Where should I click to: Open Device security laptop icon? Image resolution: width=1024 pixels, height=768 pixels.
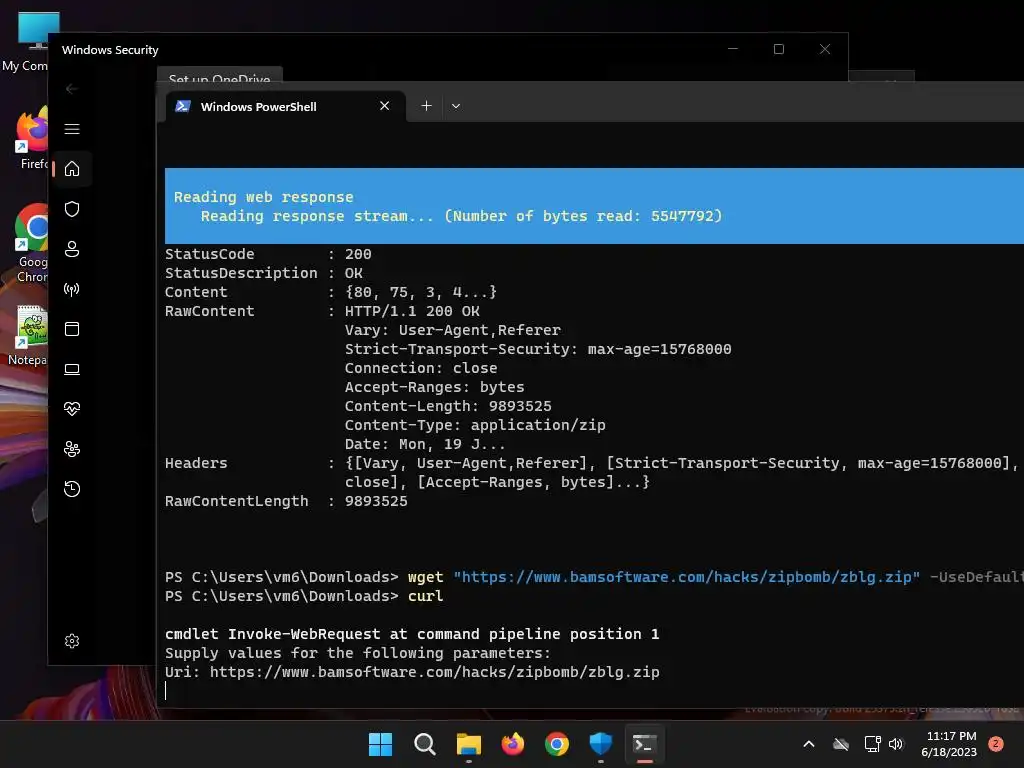tap(72, 369)
